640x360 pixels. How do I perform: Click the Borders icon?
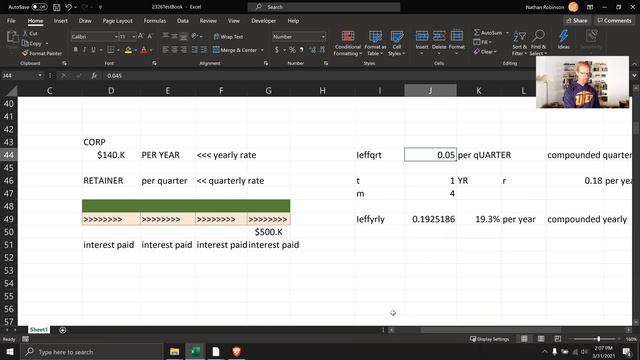point(110,50)
